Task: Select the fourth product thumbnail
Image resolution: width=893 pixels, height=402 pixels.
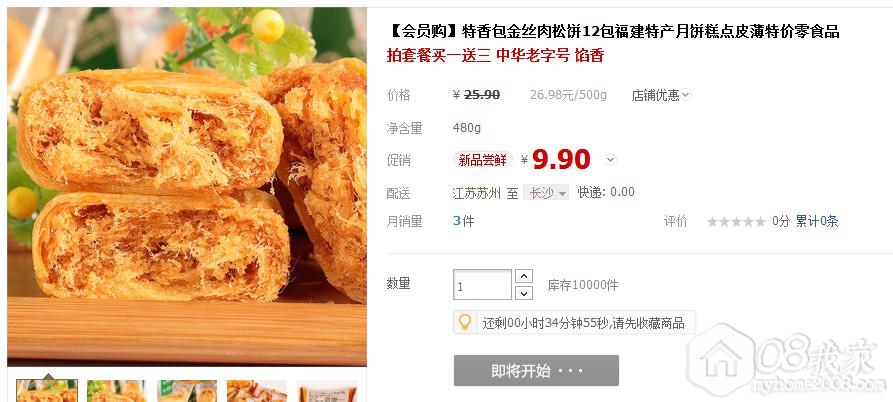Action: tap(257, 391)
